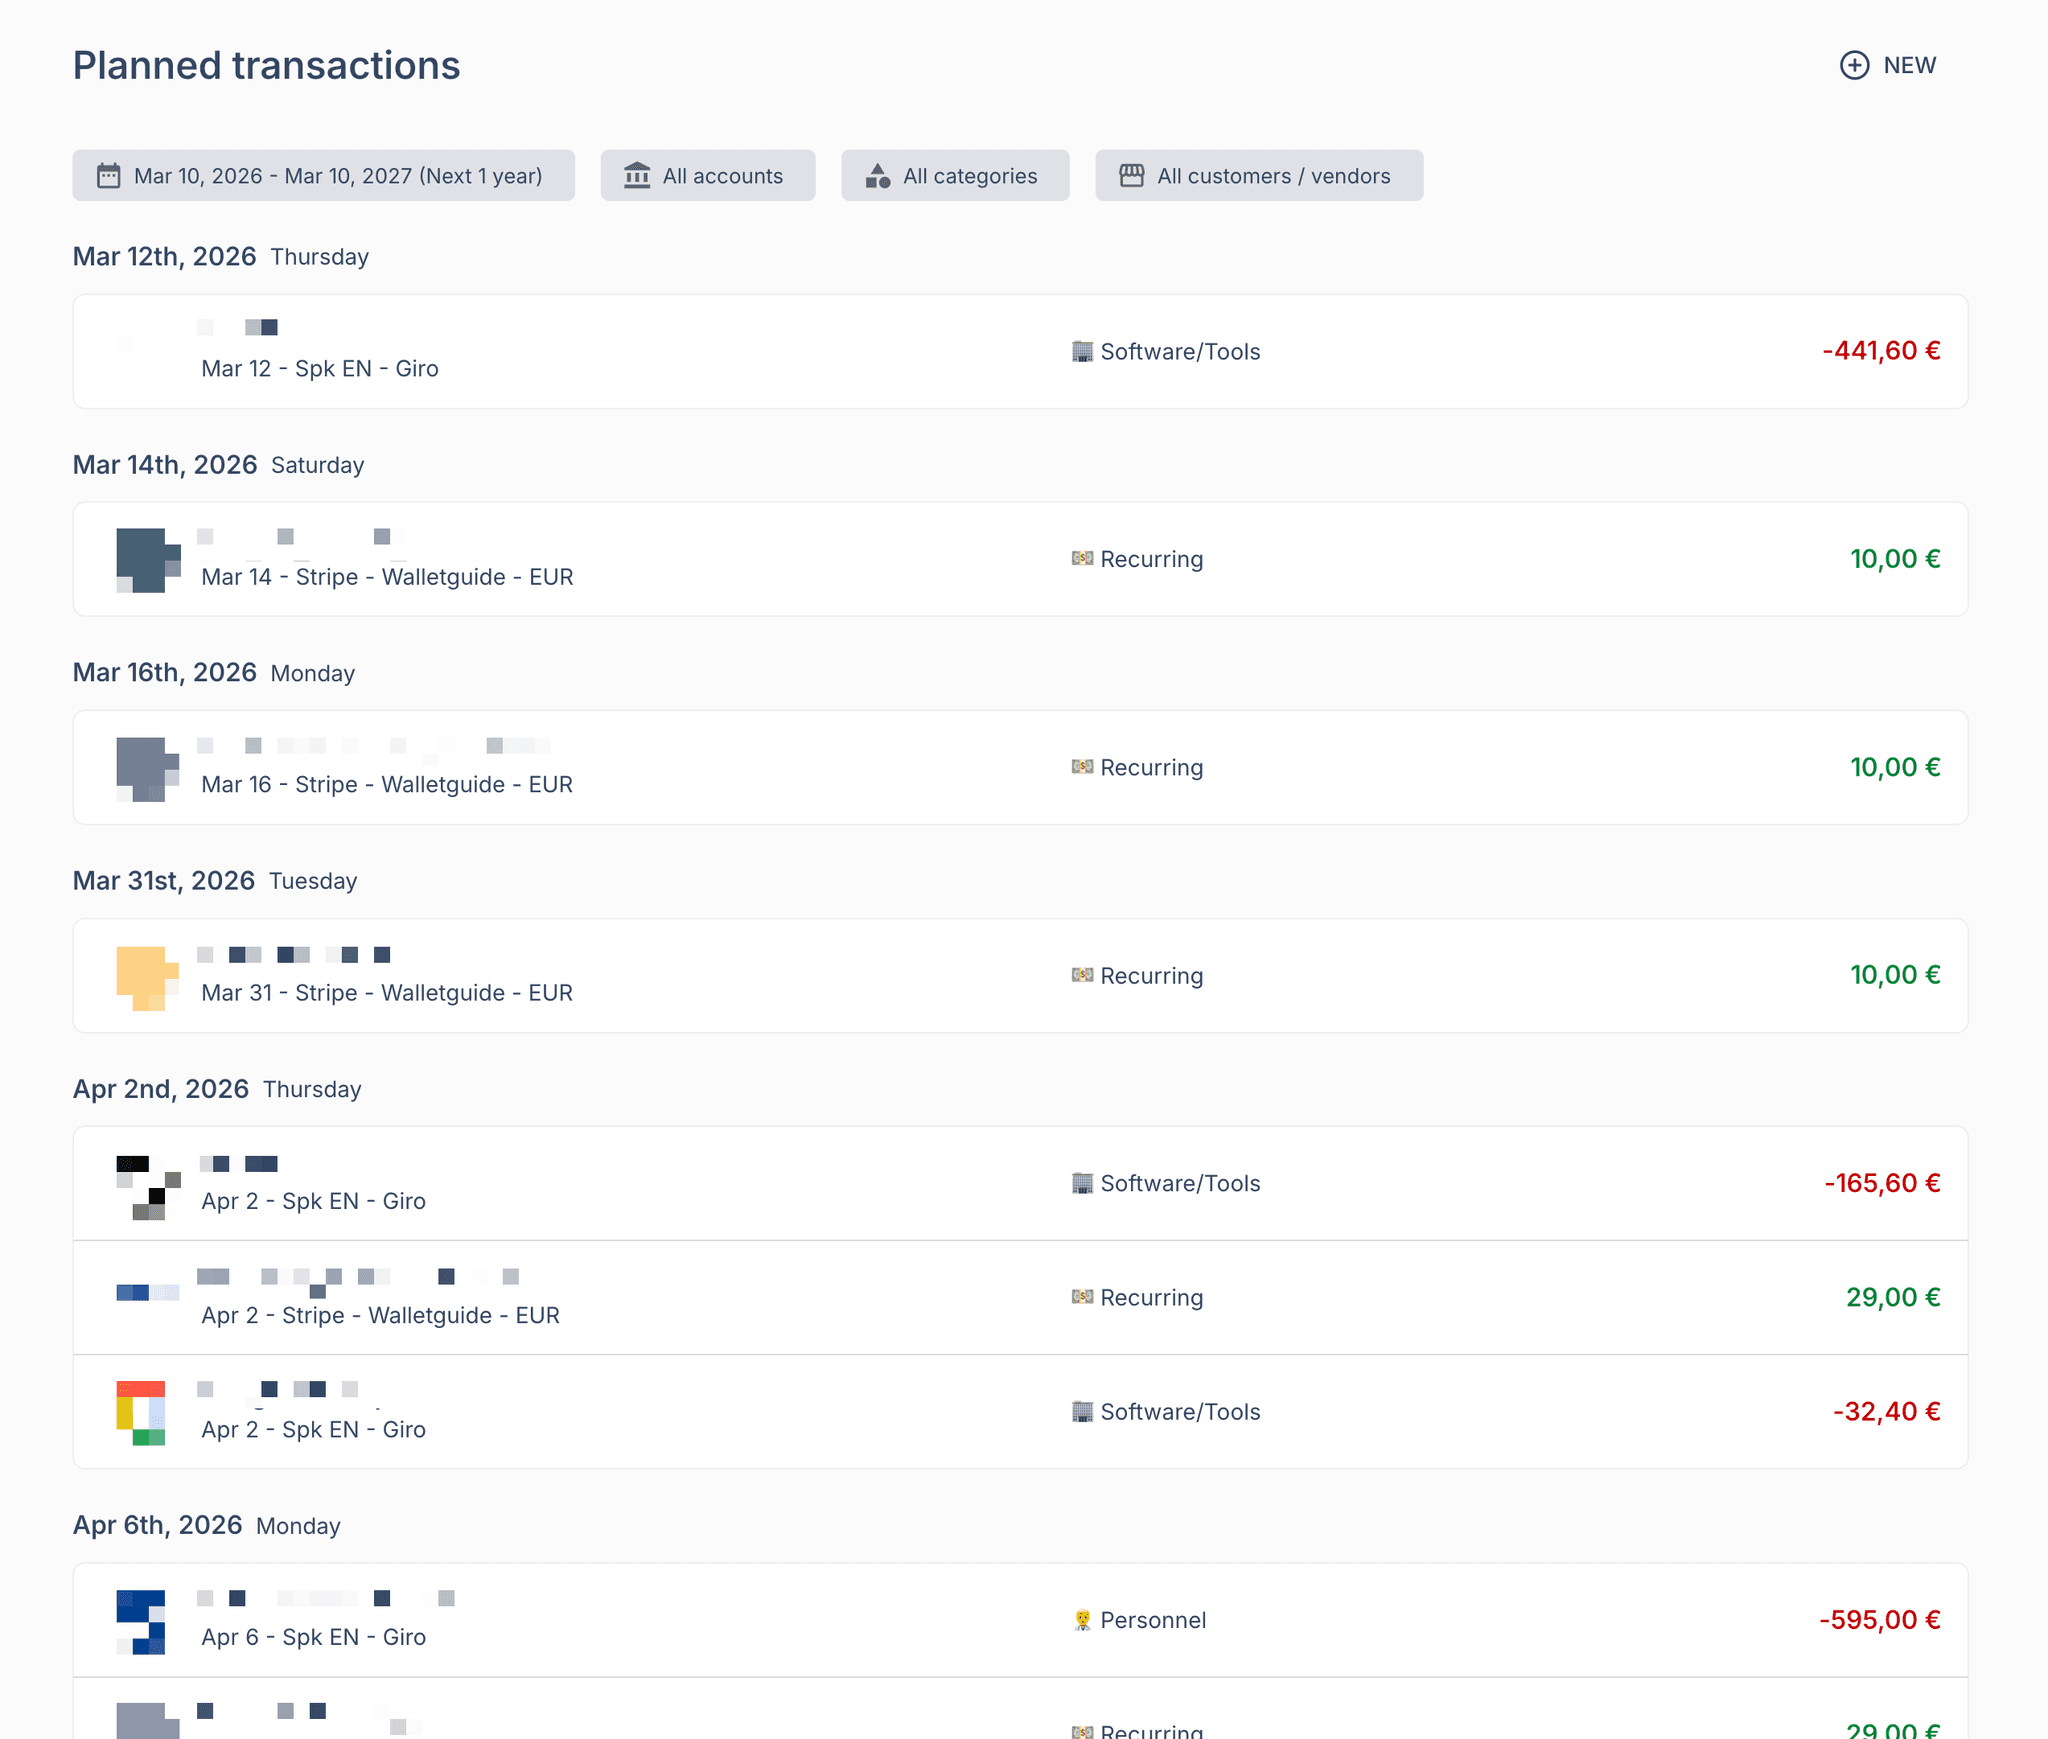Click the Personnel worker icon on Apr 6

pyautogui.click(x=1082, y=1620)
